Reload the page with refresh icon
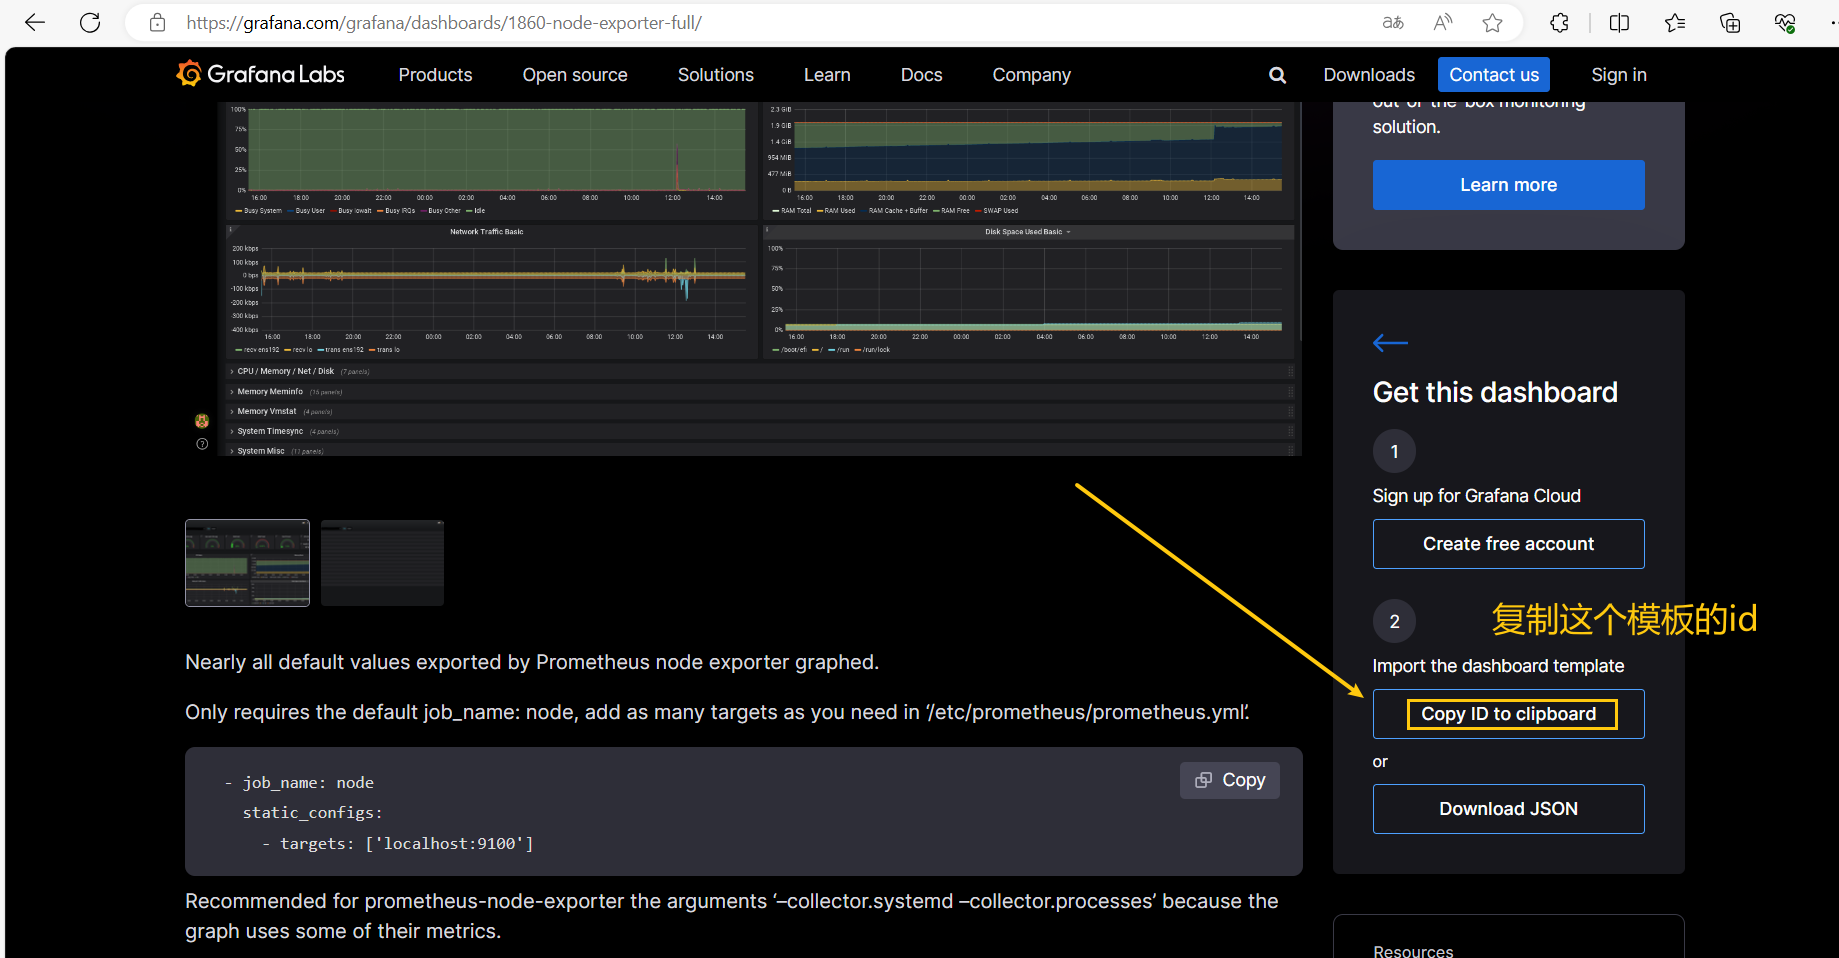The height and width of the screenshot is (958, 1839). click(x=90, y=22)
